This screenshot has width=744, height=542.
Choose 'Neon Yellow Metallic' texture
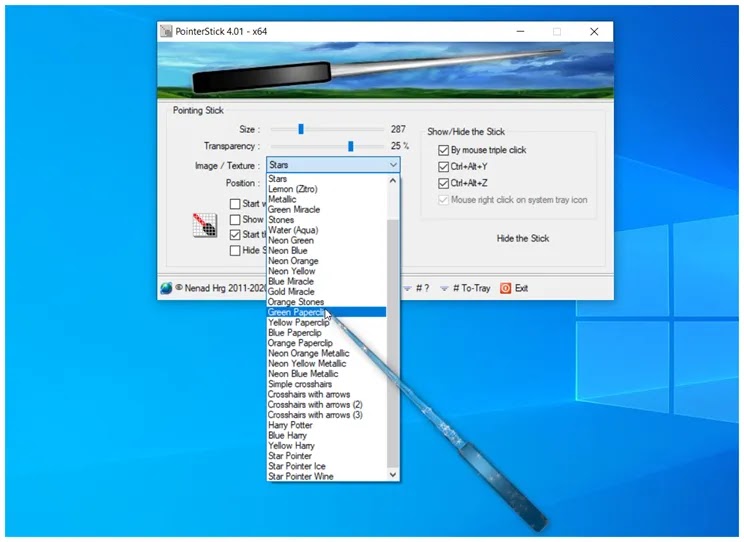click(x=326, y=364)
